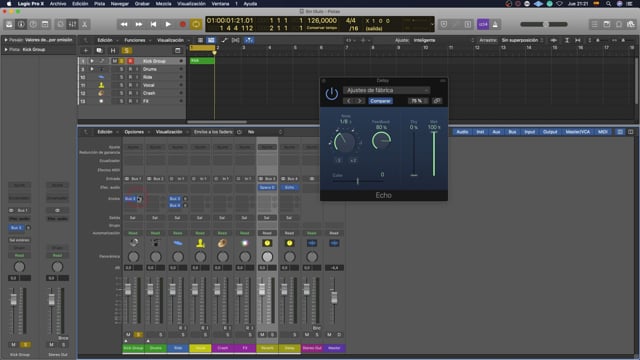Expand the Drums track stack
This screenshot has height=360, width=640.
tap(92, 69)
